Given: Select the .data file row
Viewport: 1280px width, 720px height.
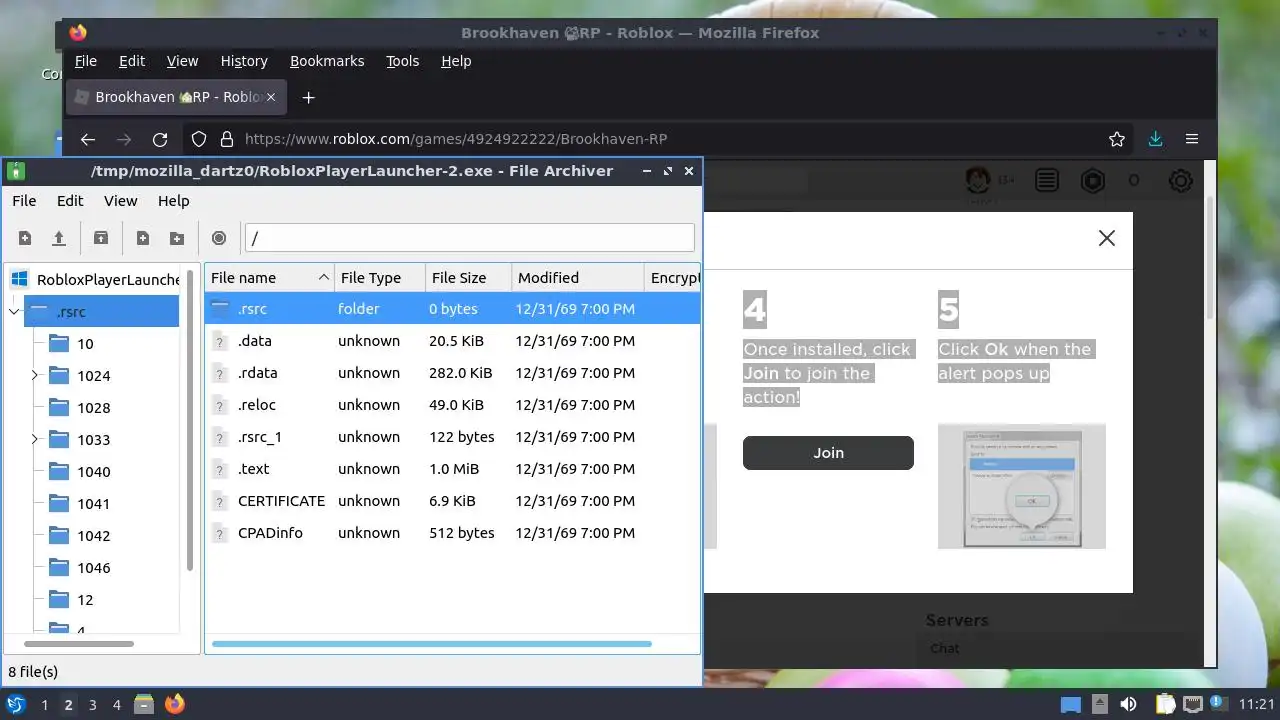Looking at the screenshot, I should (452, 341).
